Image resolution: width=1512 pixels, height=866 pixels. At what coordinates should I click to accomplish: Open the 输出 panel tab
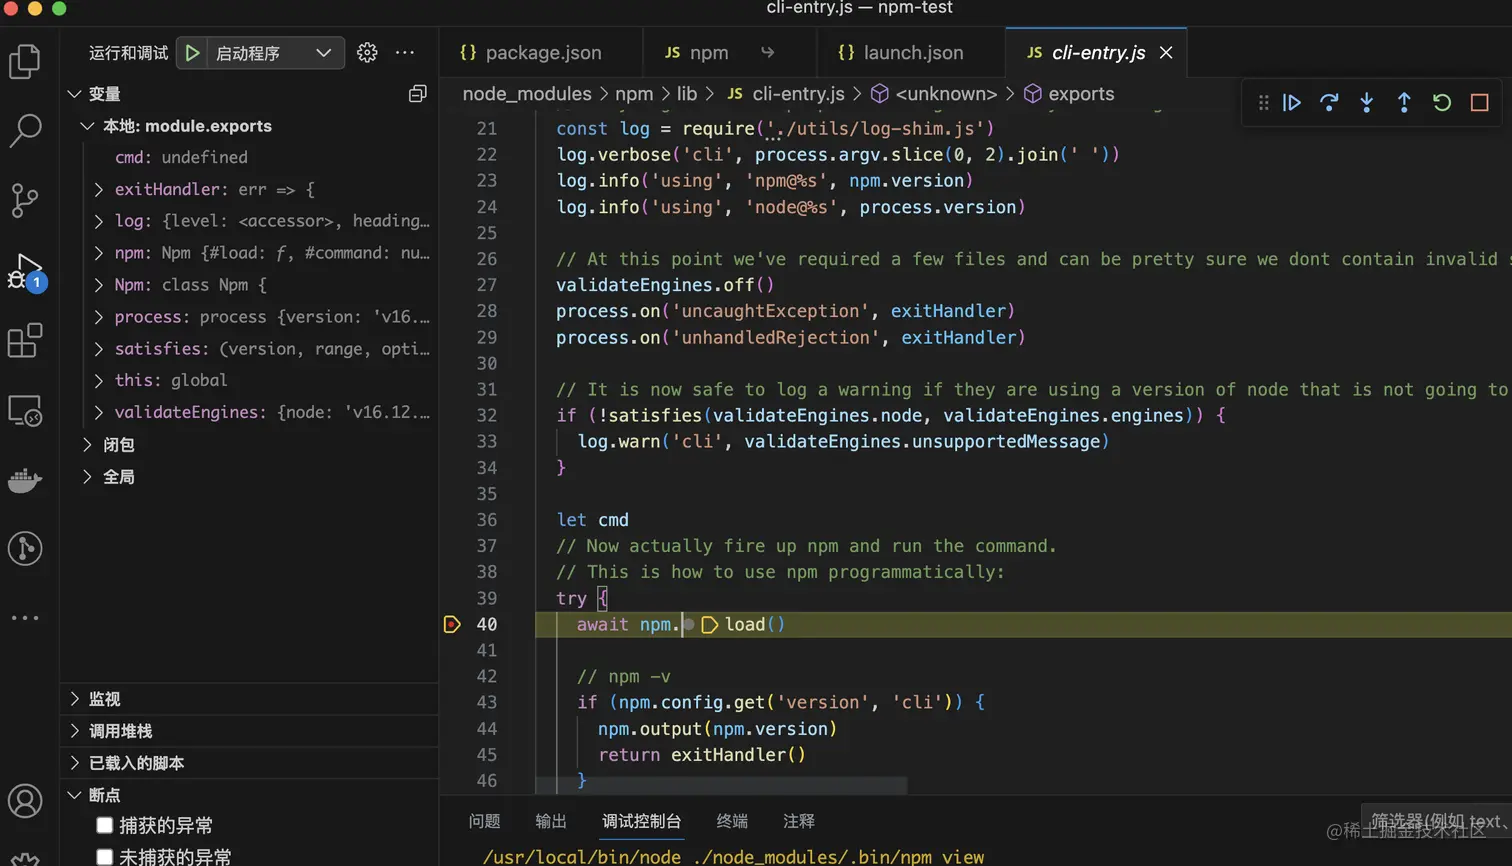pos(551,821)
